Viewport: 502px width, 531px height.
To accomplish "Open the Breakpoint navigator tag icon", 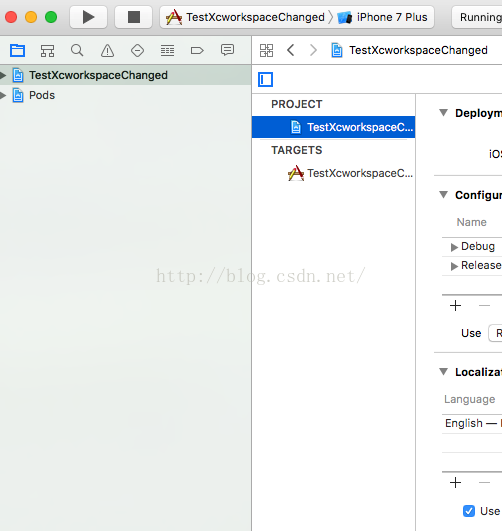I will (x=197, y=51).
